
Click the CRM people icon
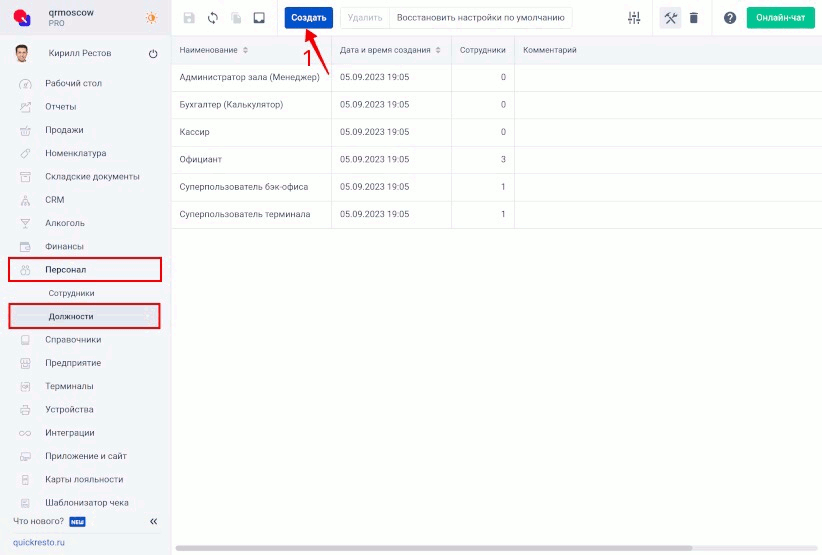pos(25,200)
